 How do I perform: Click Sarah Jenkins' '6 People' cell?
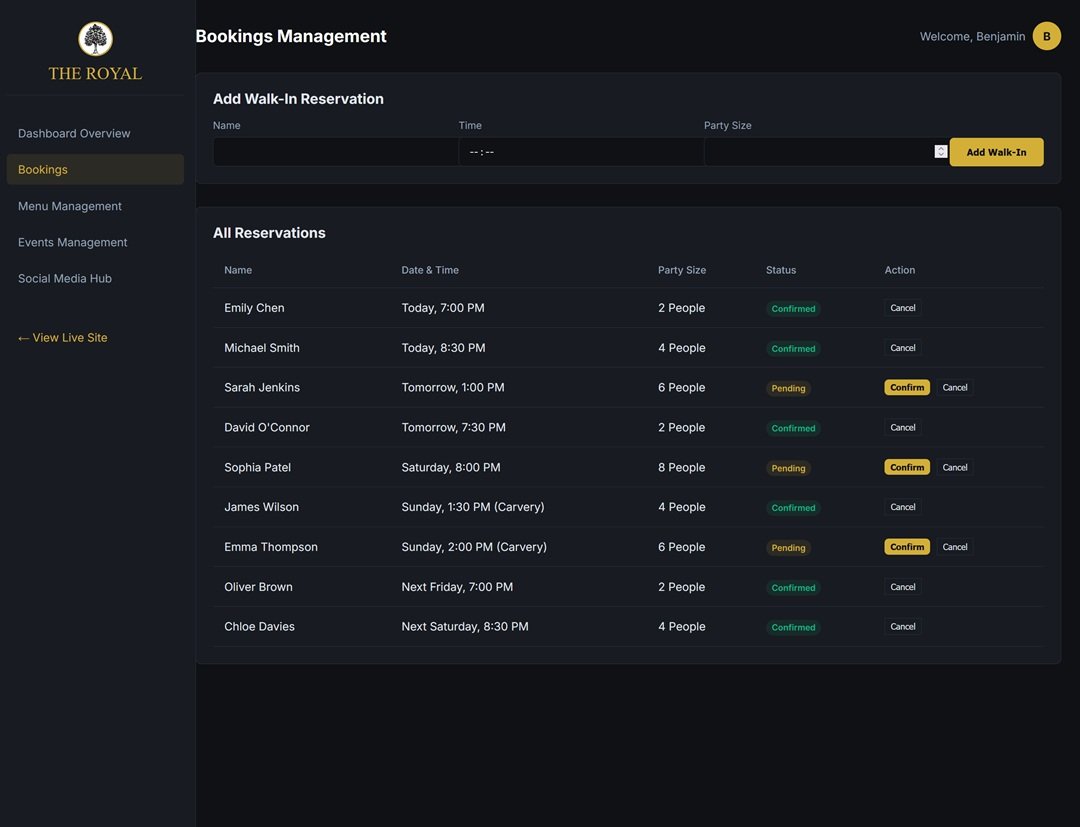coord(681,388)
